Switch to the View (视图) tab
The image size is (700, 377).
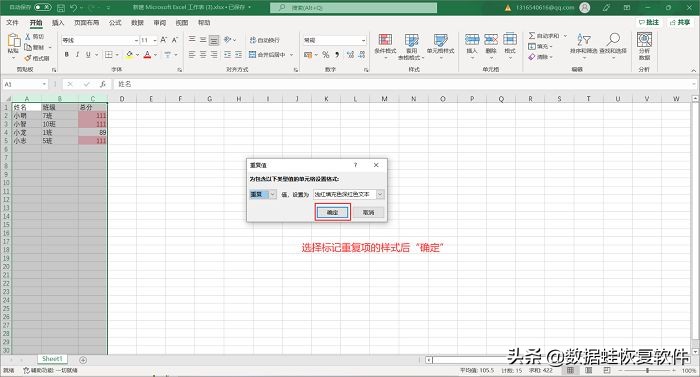[182, 22]
